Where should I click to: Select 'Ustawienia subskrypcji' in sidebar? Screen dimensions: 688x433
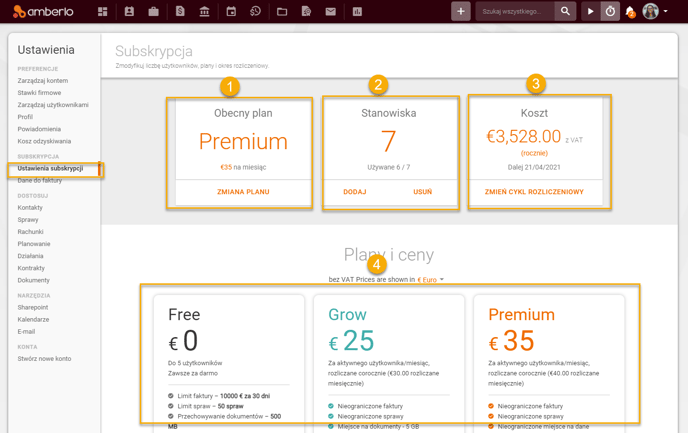click(x=50, y=168)
